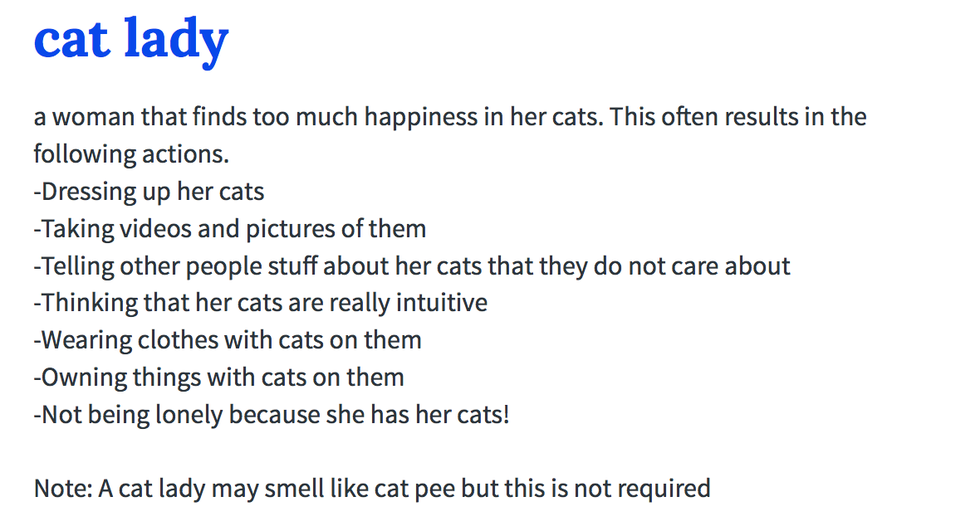
Task: Click the "cat lady" title link
Action: click(x=131, y=40)
